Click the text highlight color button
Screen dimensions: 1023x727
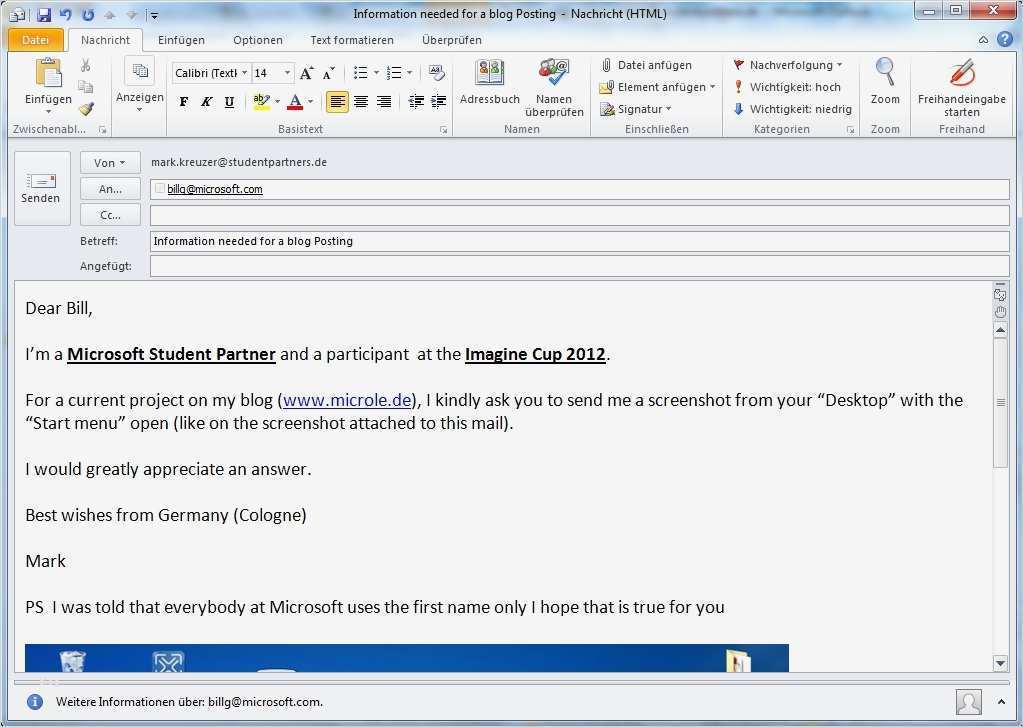coord(262,102)
